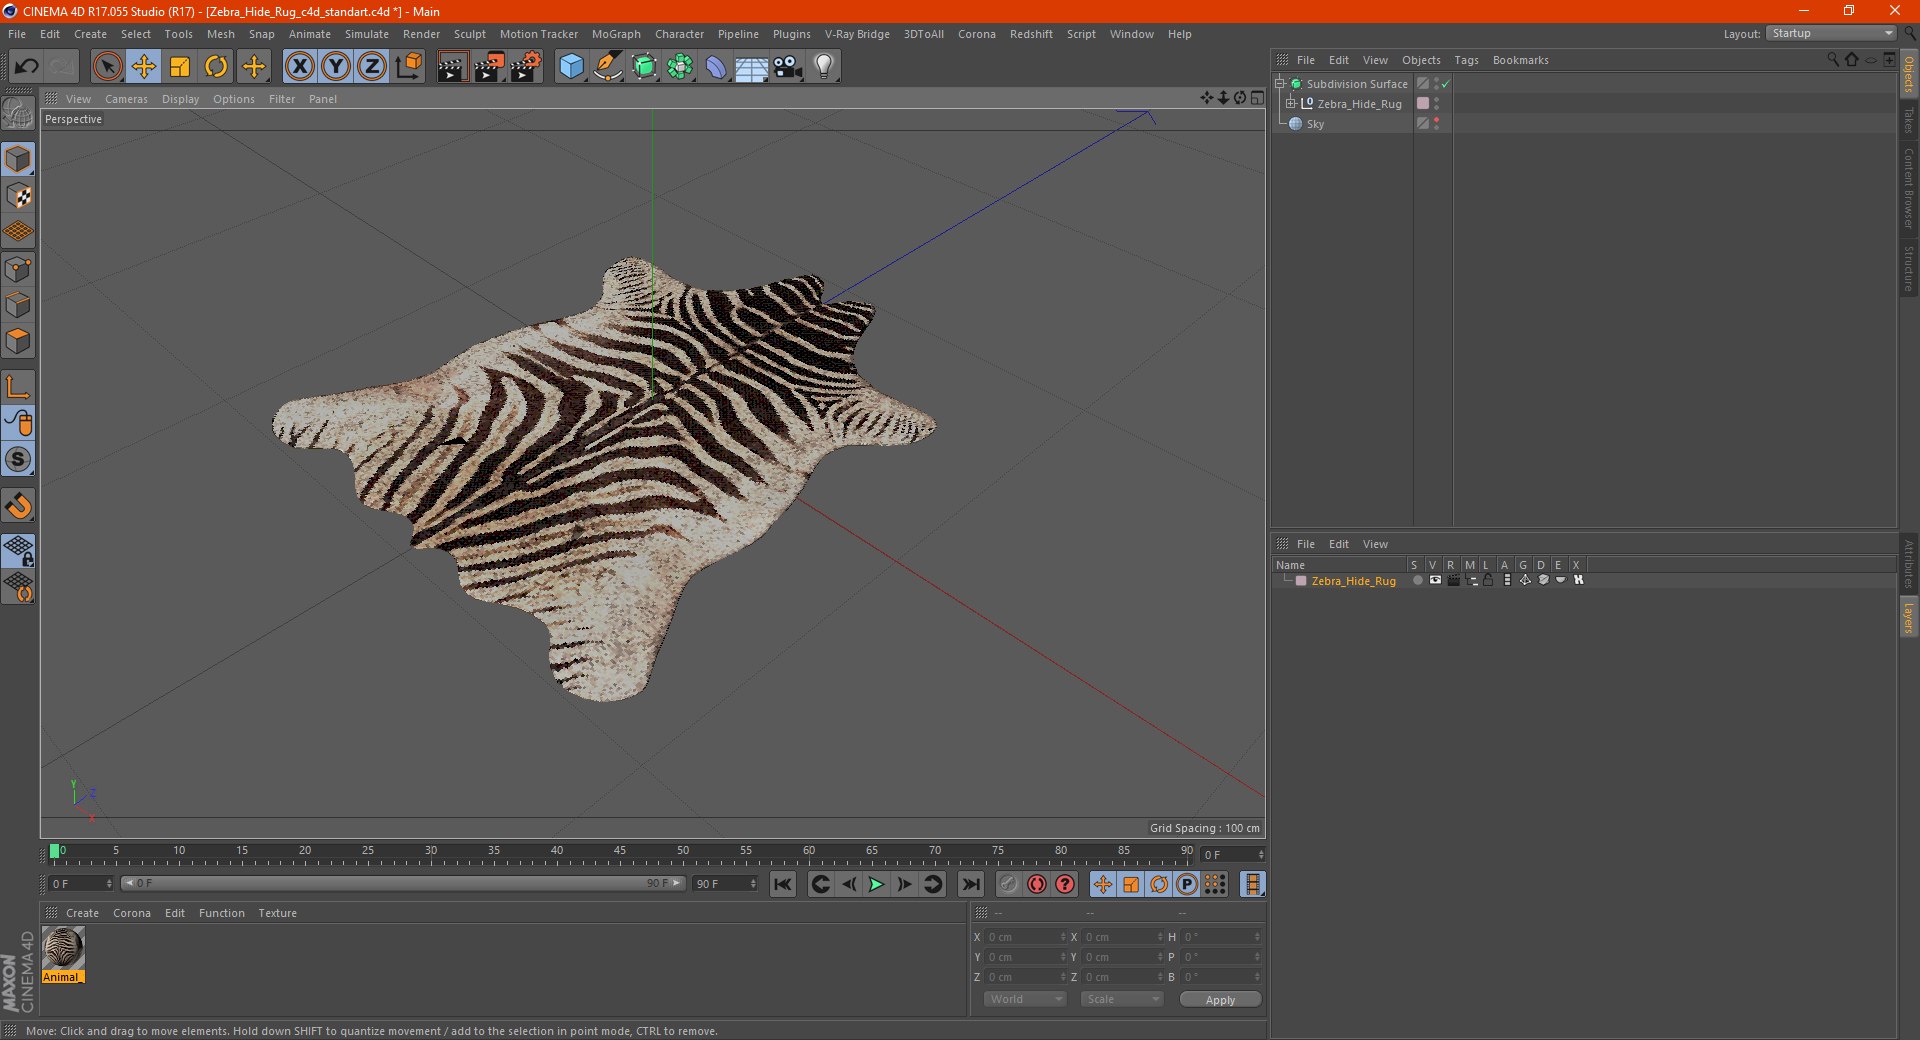Add a Camera object from toolbar
This screenshot has height=1040, width=1920.
[x=787, y=67]
